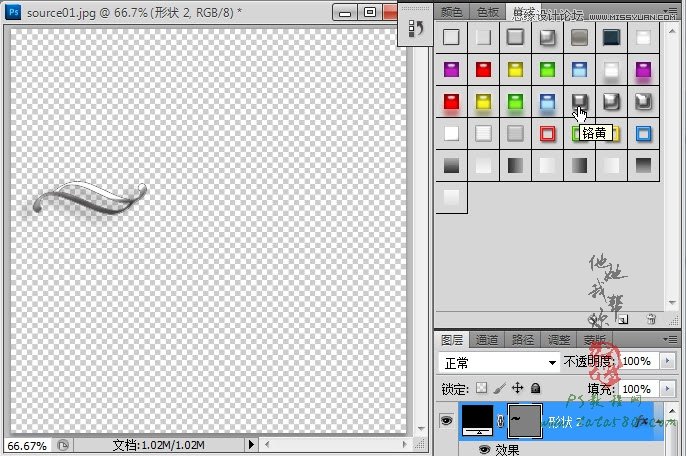Switch to the 色板 tab
This screenshot has width=686, height=456.
[487, 12]
